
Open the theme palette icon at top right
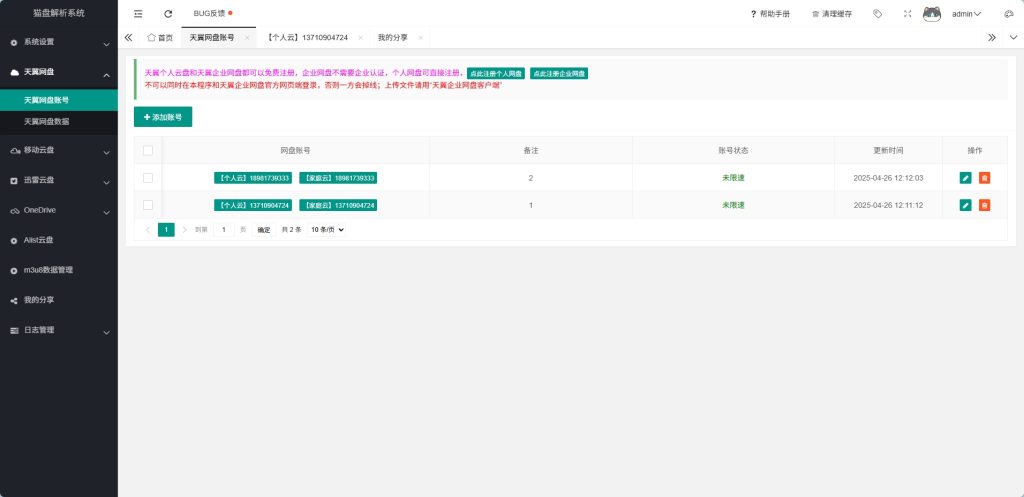click(x=1007, y=14)
